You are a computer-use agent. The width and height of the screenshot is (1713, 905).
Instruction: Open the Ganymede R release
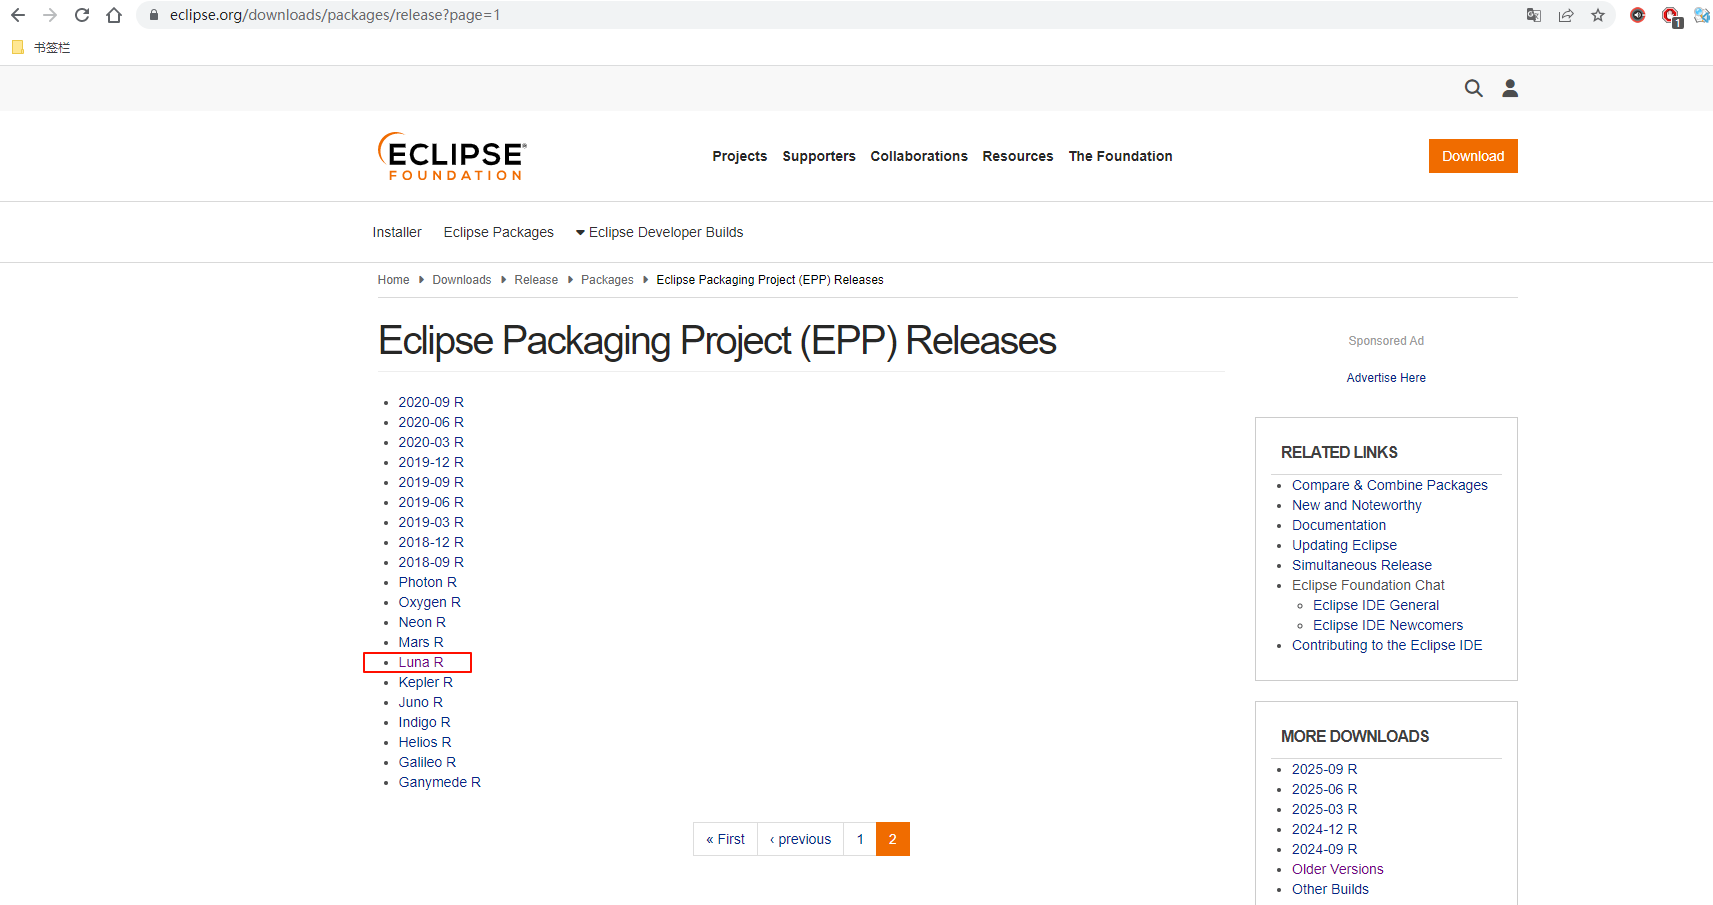coord(439,782)
